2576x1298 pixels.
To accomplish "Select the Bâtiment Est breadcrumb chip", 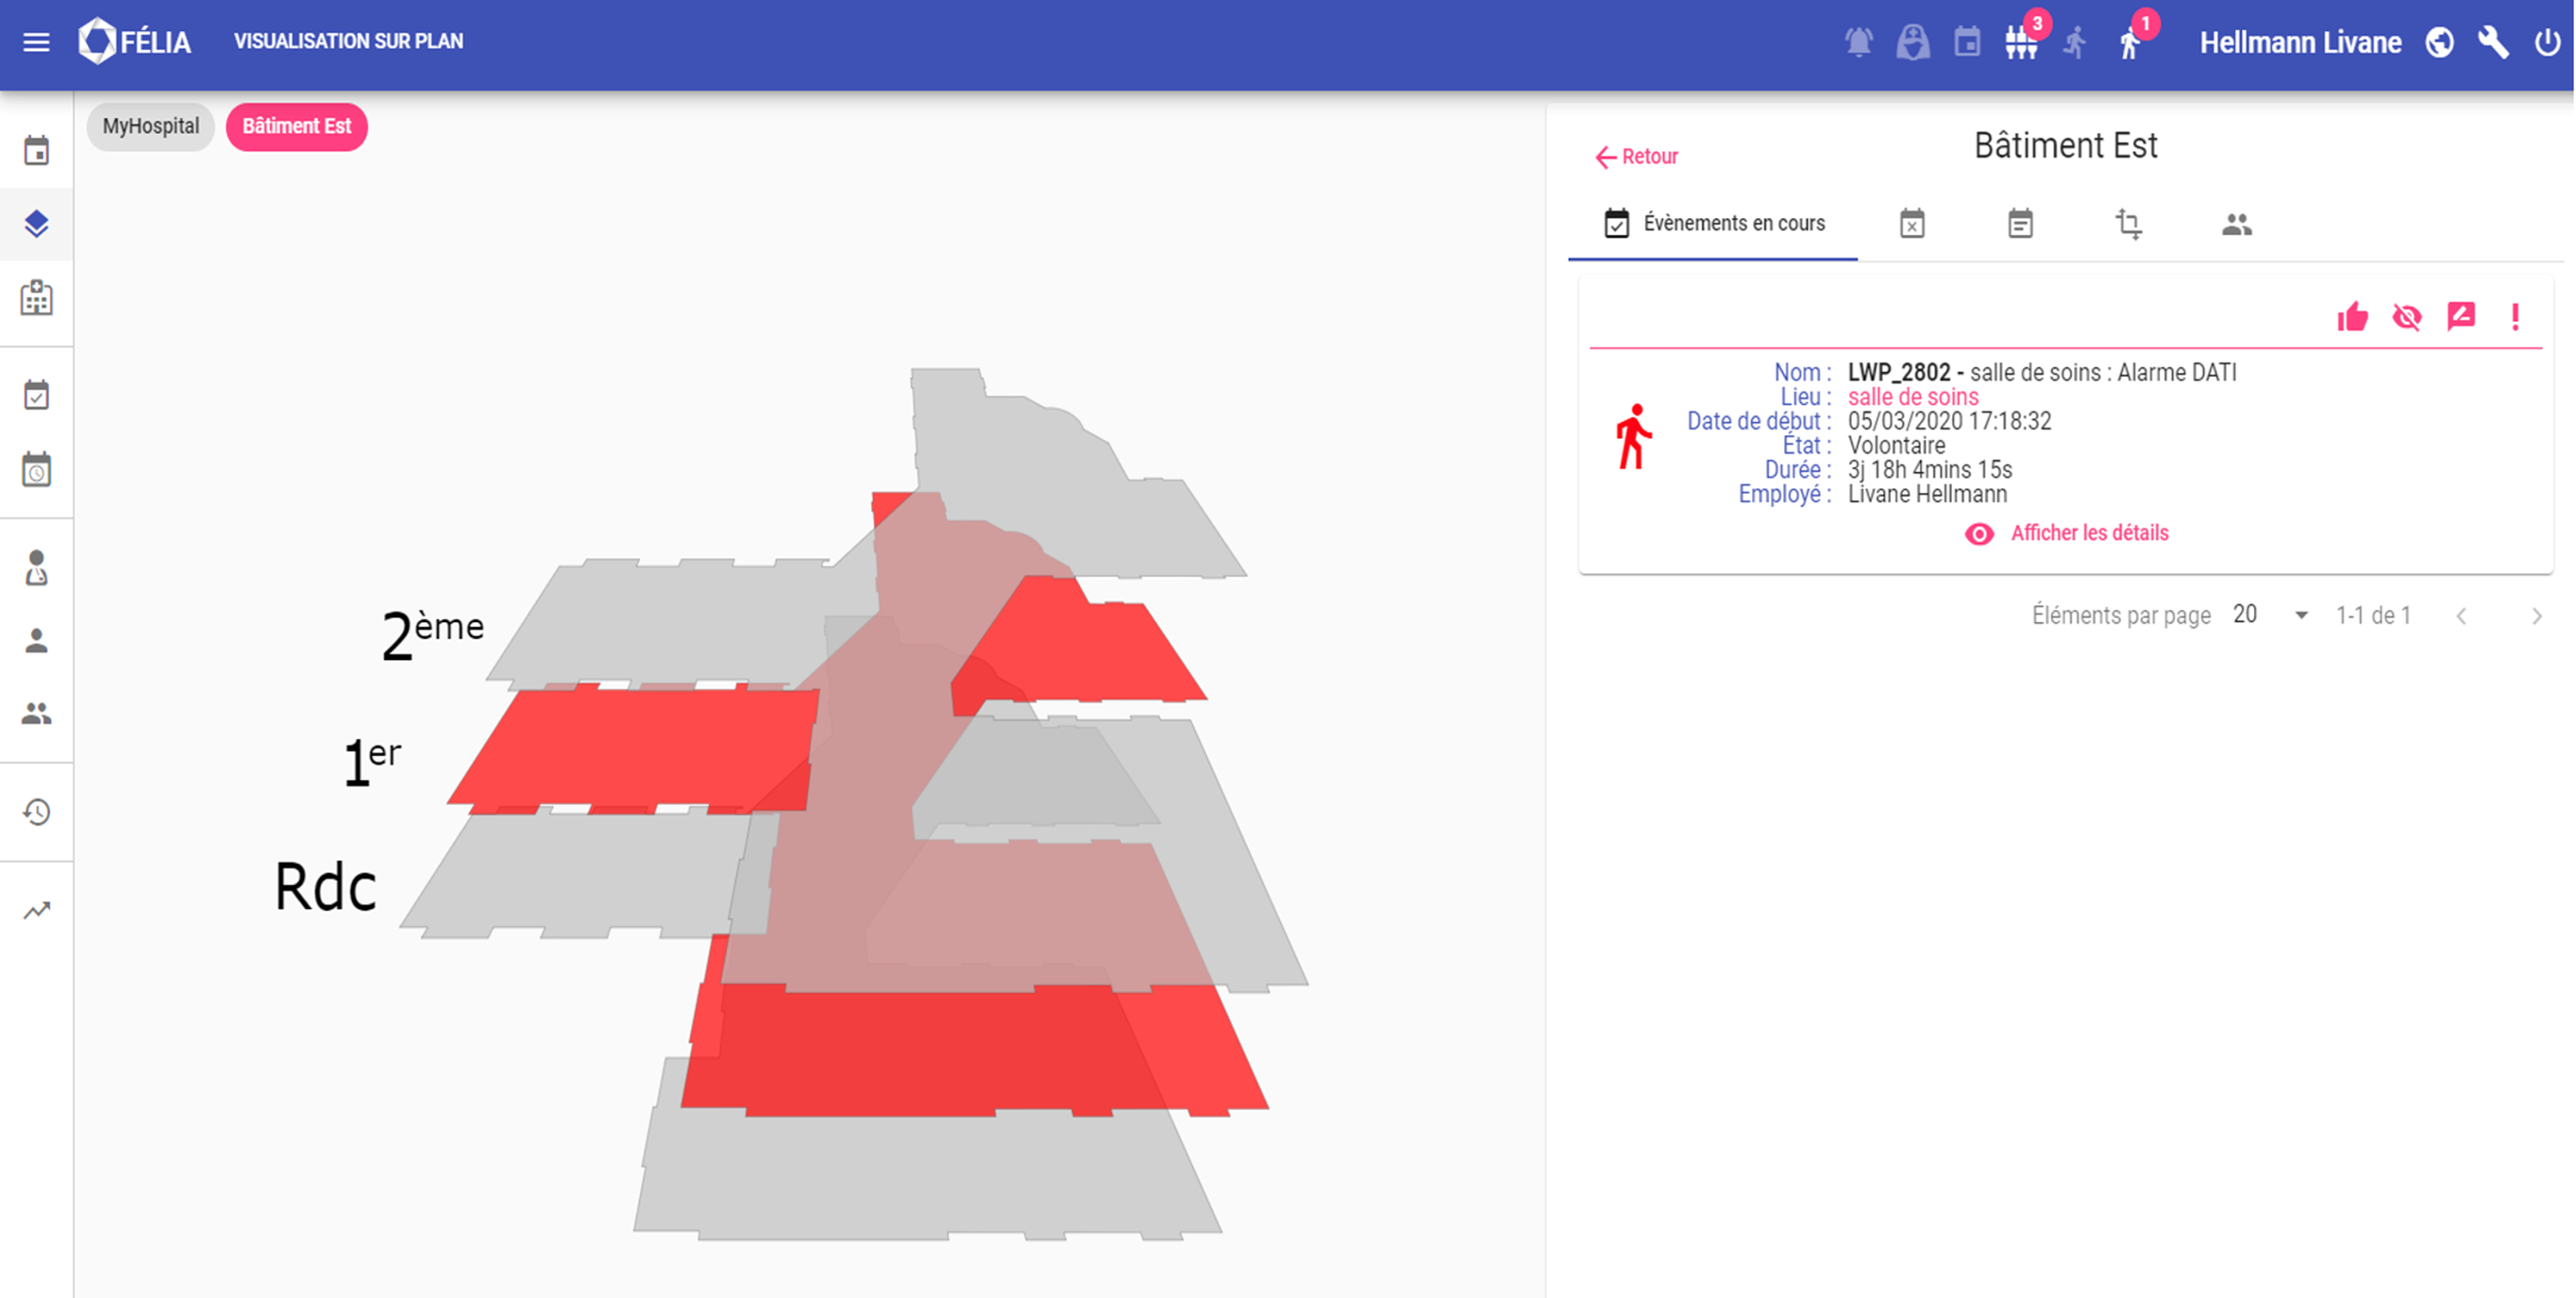I will pos(296,127).
